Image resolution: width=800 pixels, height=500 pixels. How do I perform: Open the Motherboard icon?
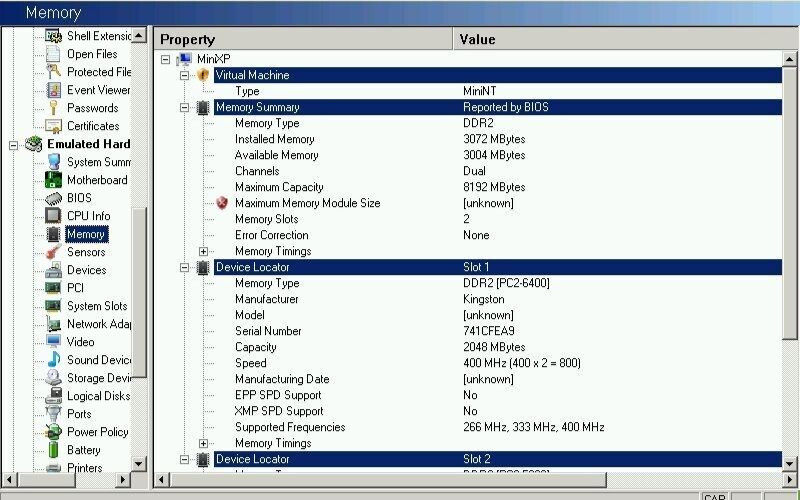[x=53, y=180]
